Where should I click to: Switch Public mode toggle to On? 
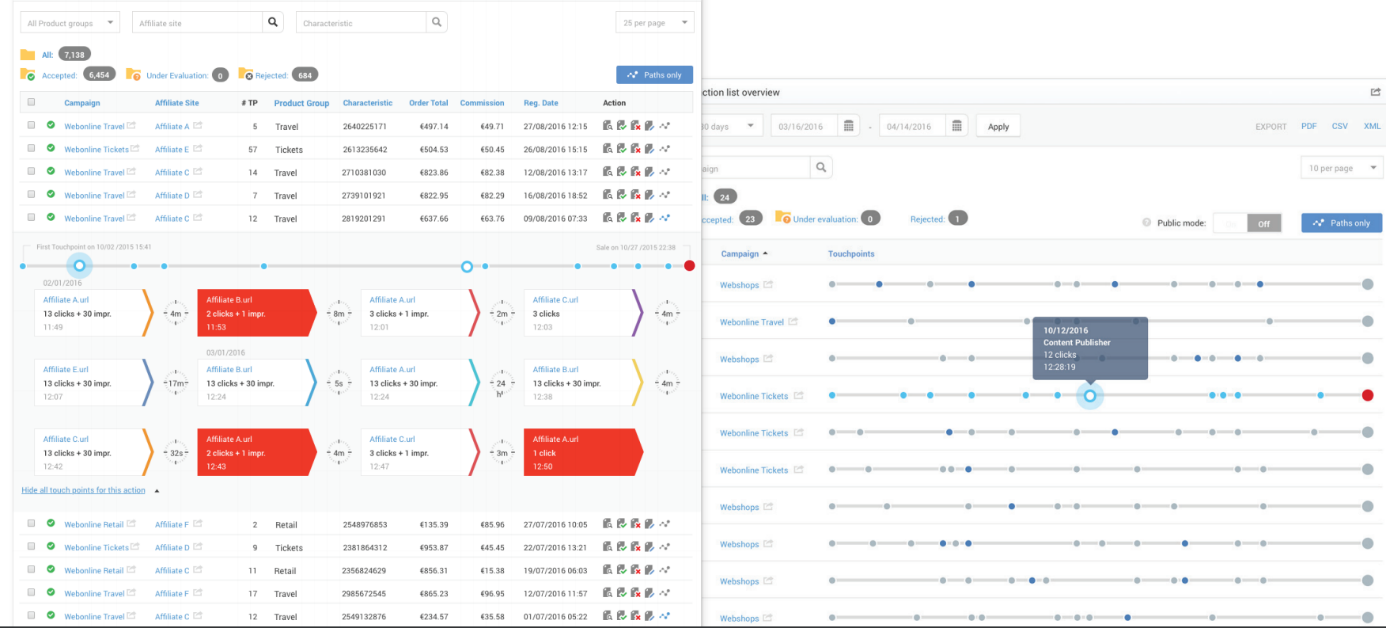click(x=1230, y=223)
